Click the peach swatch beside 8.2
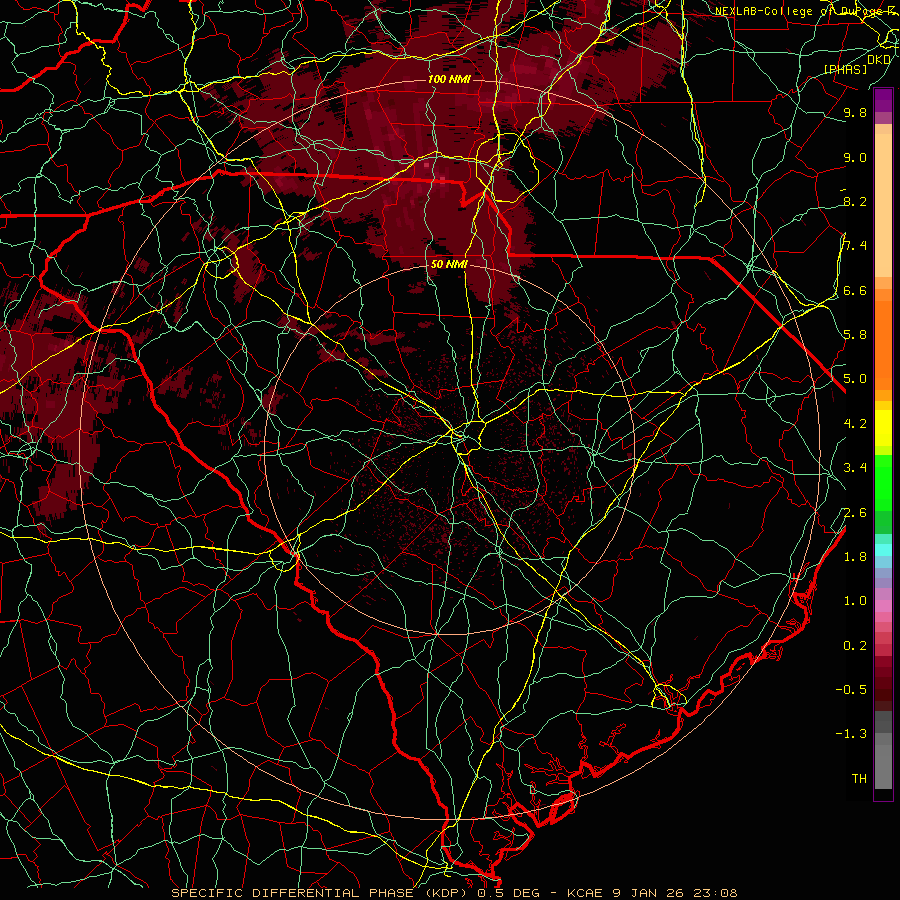Viewport: 900px width, 900px height. pyautogui.click(x=883, y=205)
